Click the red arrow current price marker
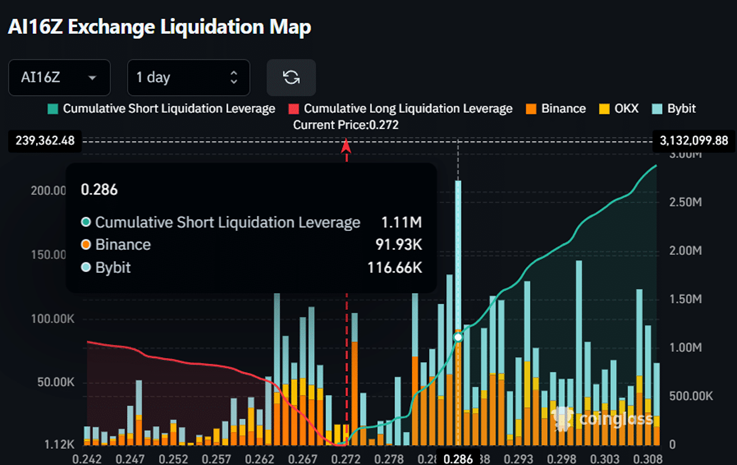The image size is (737, 465). coord(346,148)
